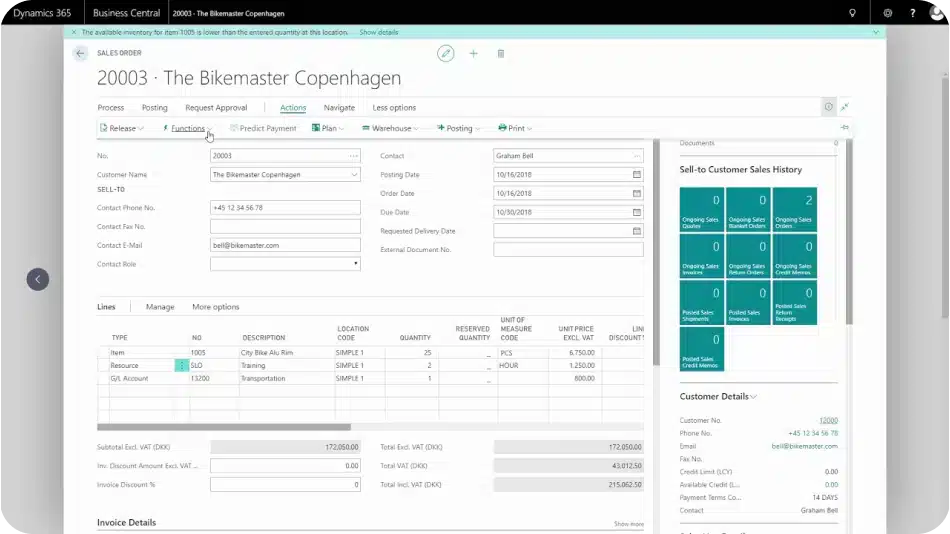Viewport: 950px width, 534px height.
Task: Click the Contact Fax No. field
Action: pyautogui.click(x=285, y=226)
